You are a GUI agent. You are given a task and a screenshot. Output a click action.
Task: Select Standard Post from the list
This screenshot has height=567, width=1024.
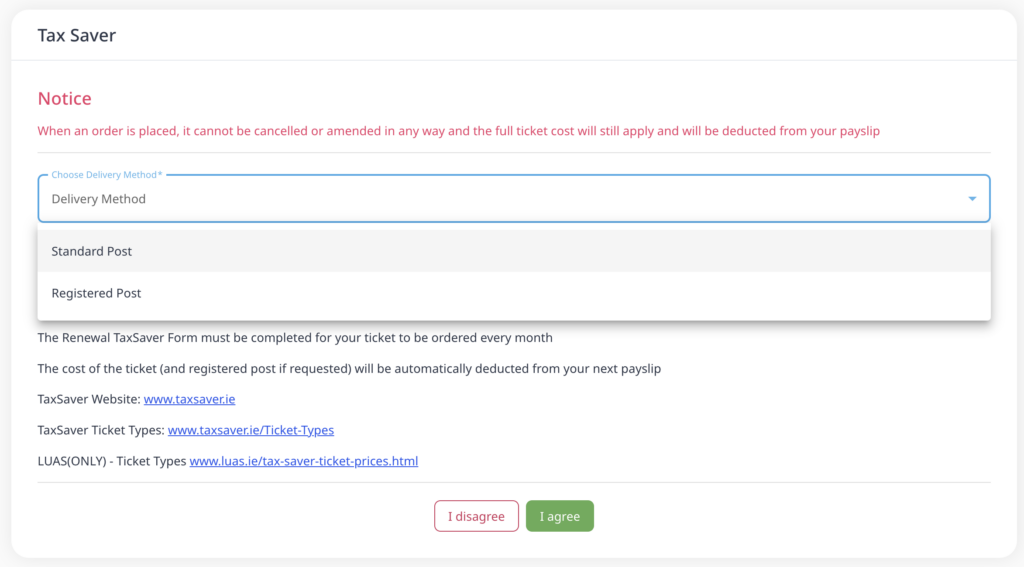tap(92, 251)
